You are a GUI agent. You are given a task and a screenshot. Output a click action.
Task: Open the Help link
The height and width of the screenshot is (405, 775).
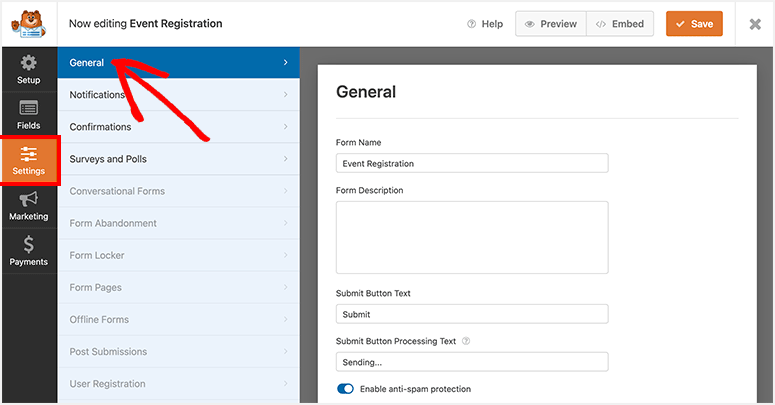click(x=485, y=24)
